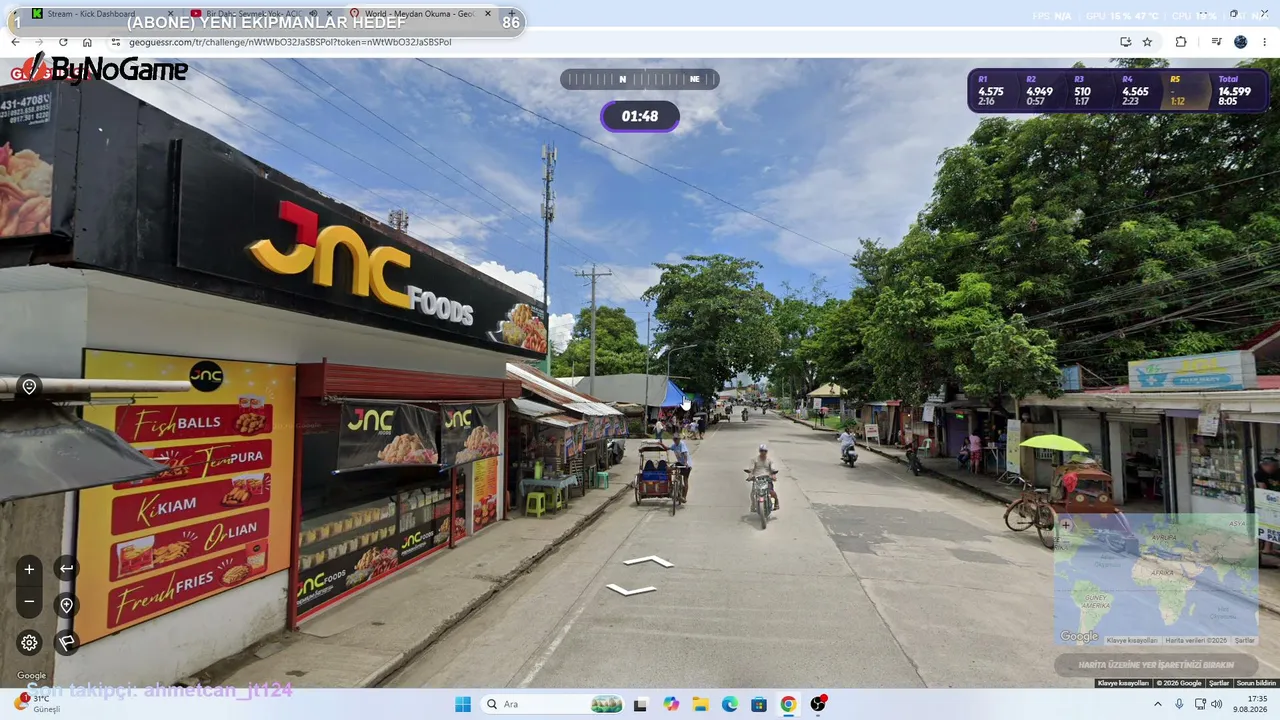The image size is (1280, 720).
Task: Click the R3 score 510
Action: click(x=1082, y=92)
